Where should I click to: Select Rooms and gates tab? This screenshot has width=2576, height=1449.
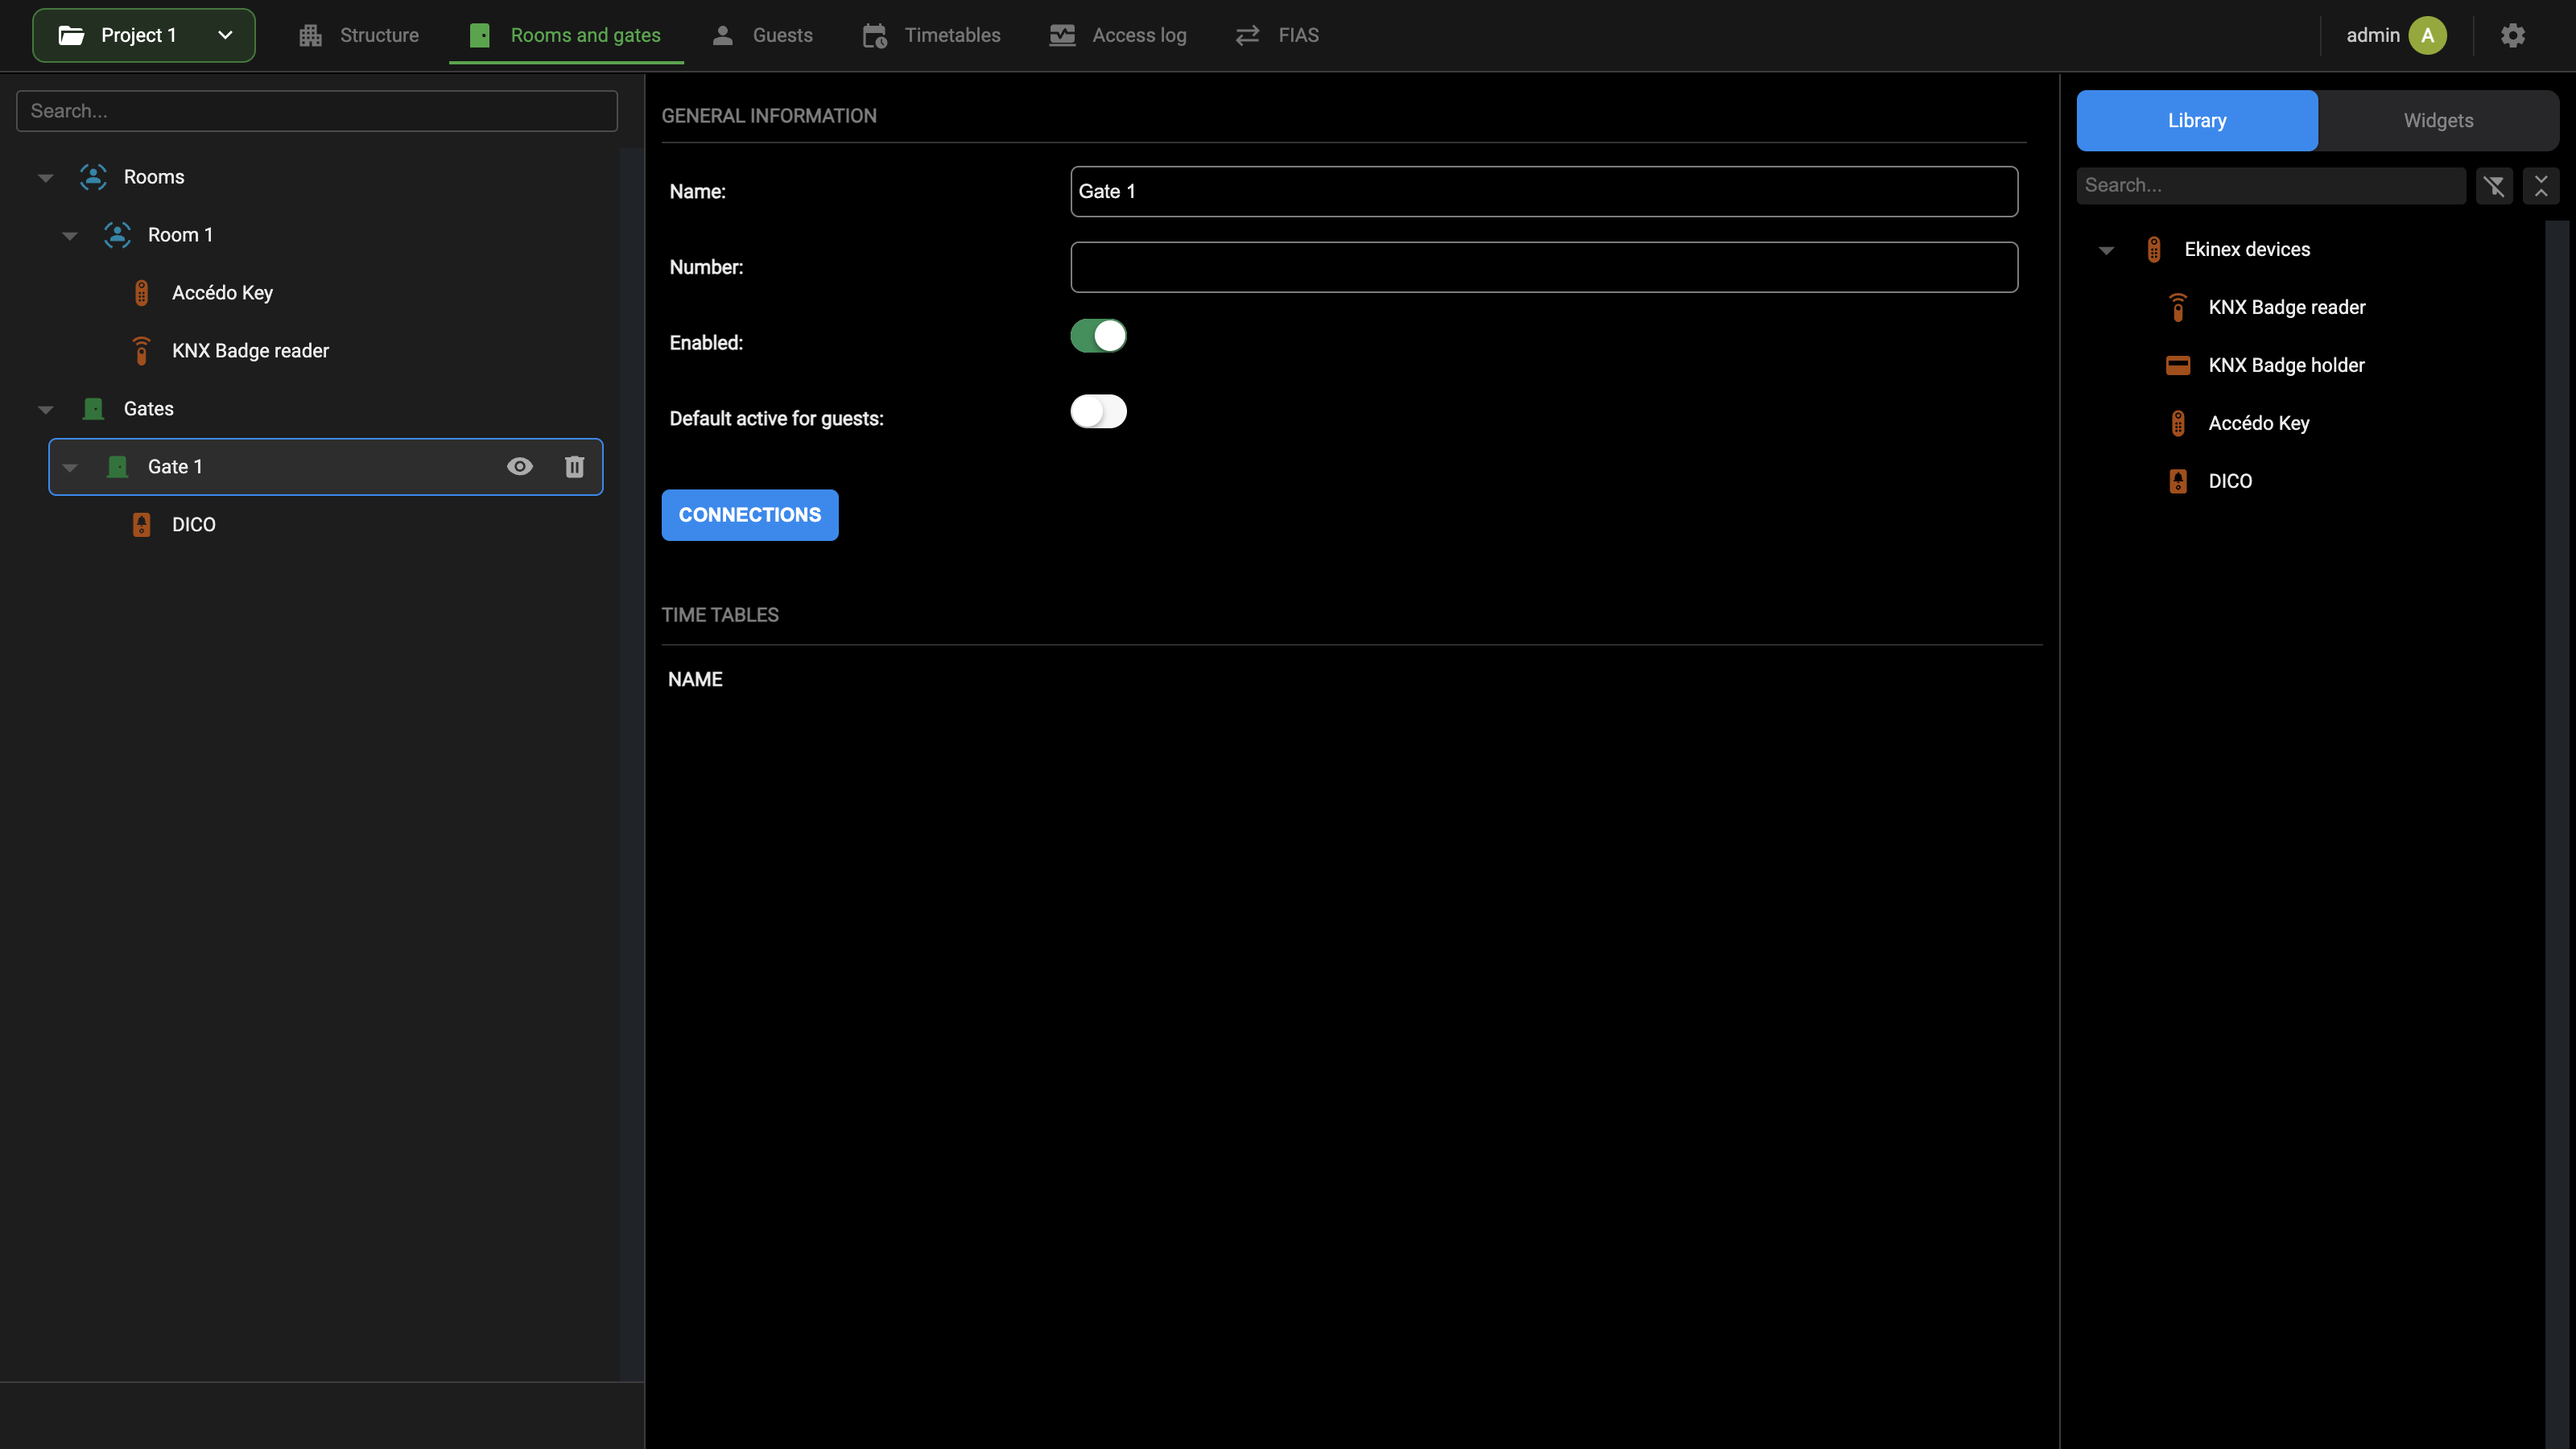(x=566, y=35)
